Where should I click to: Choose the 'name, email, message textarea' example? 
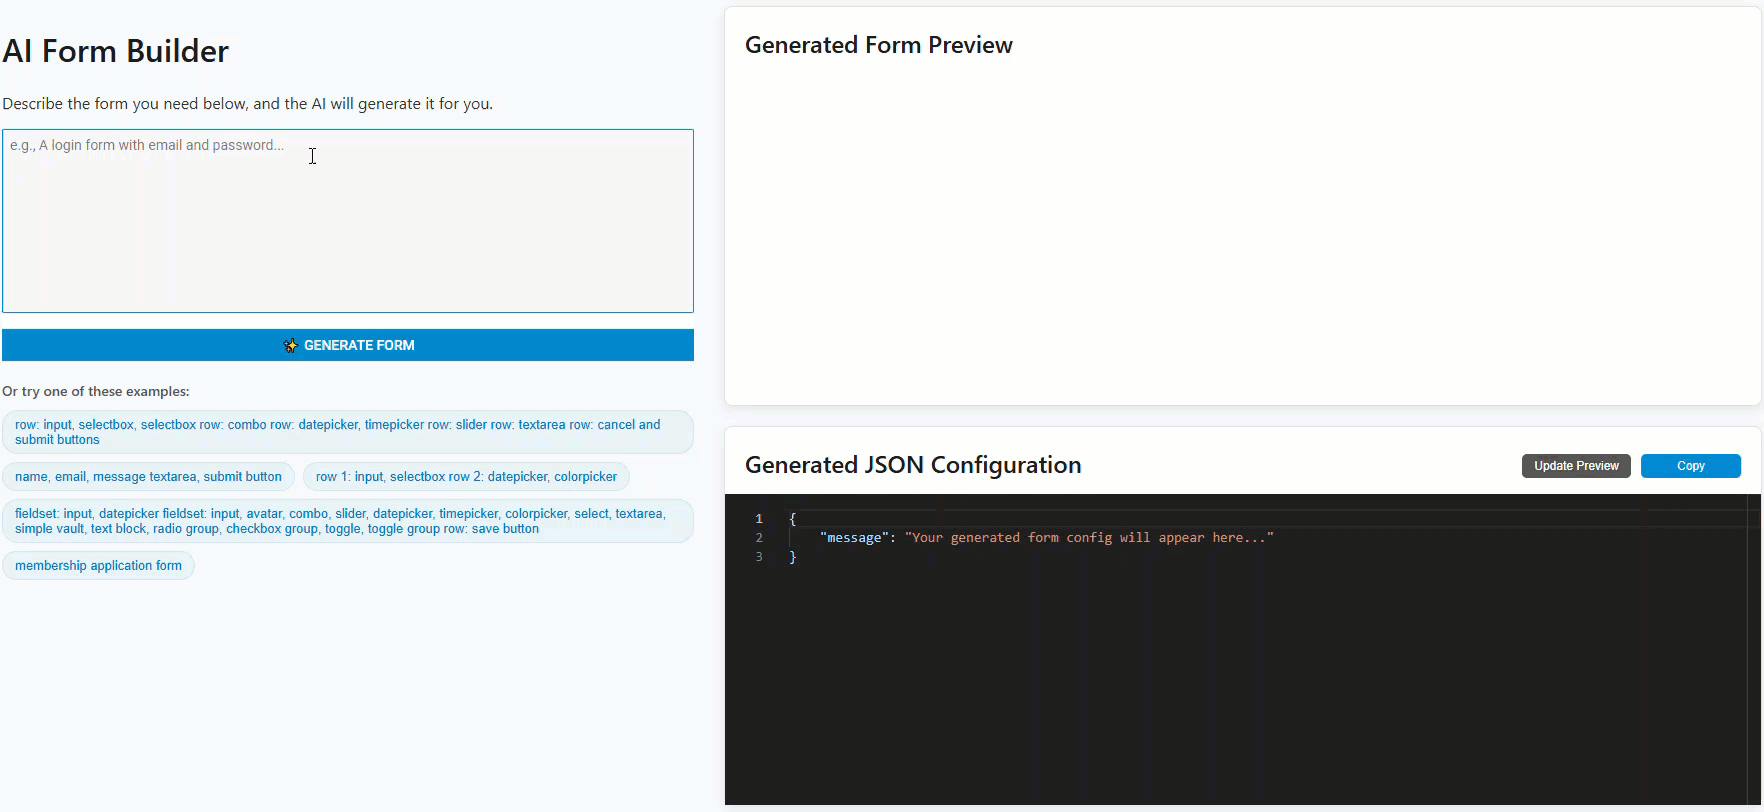[148, 477]
